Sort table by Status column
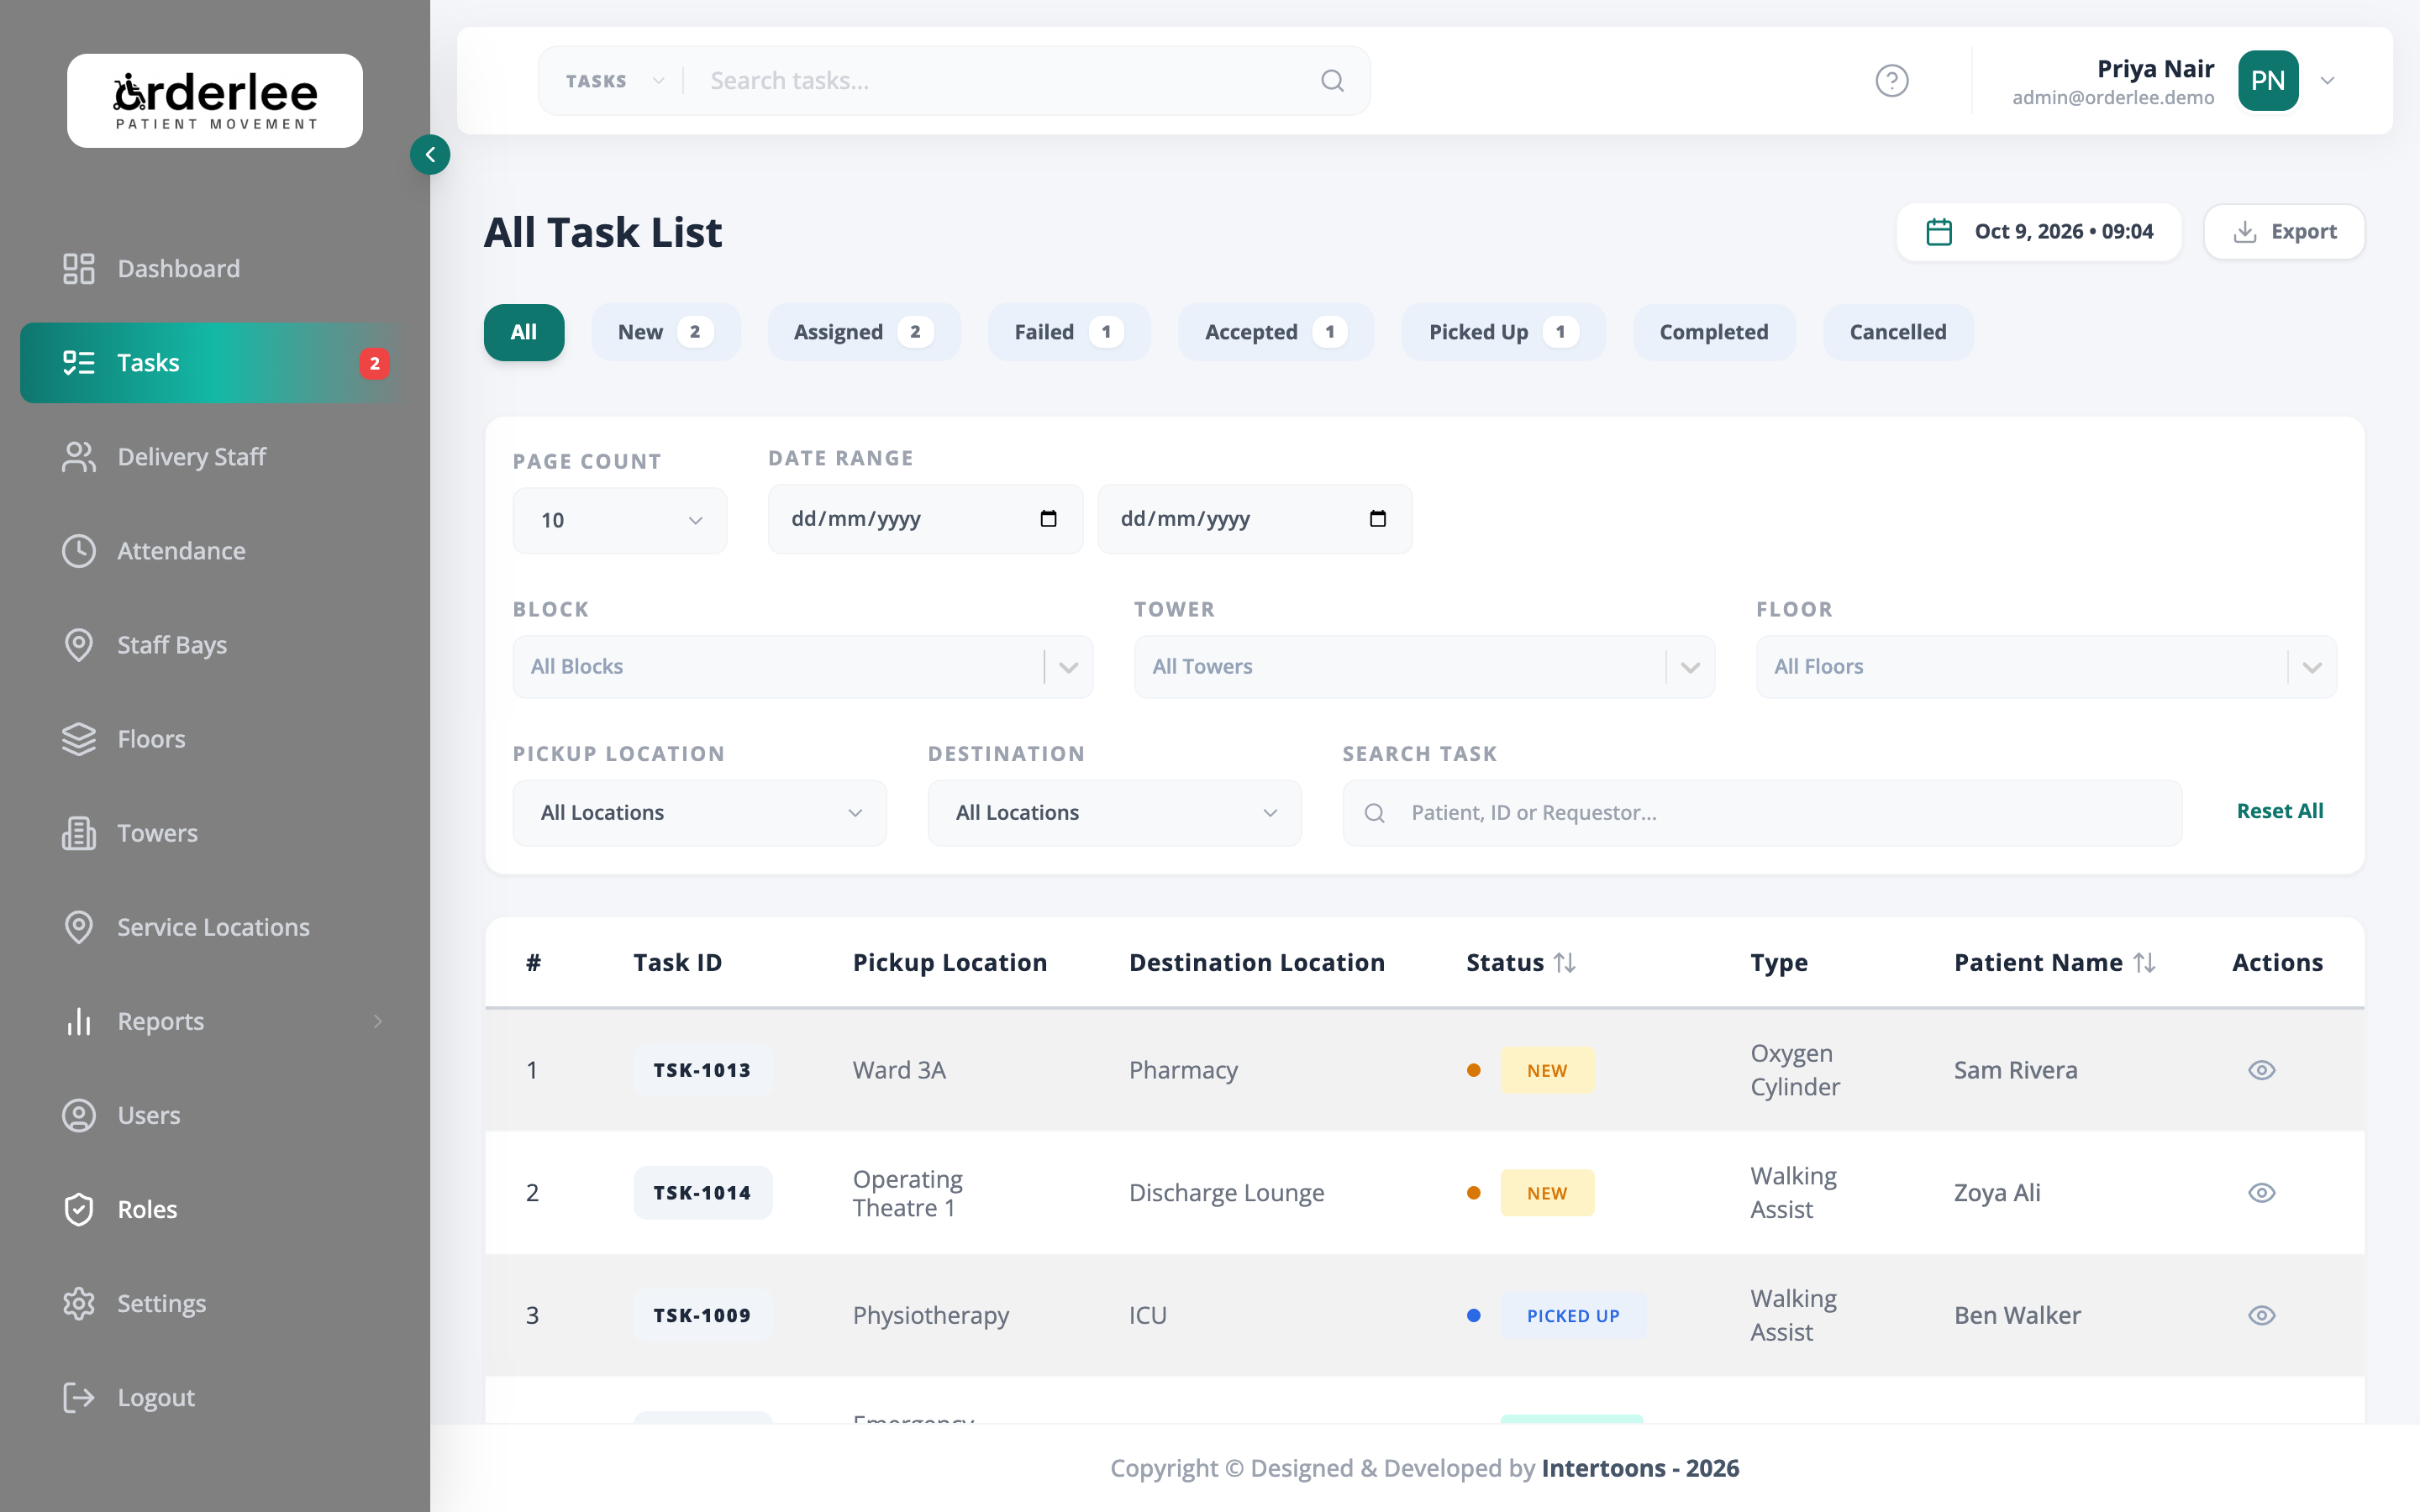2420x1512 pixels. coord(1564,962)
